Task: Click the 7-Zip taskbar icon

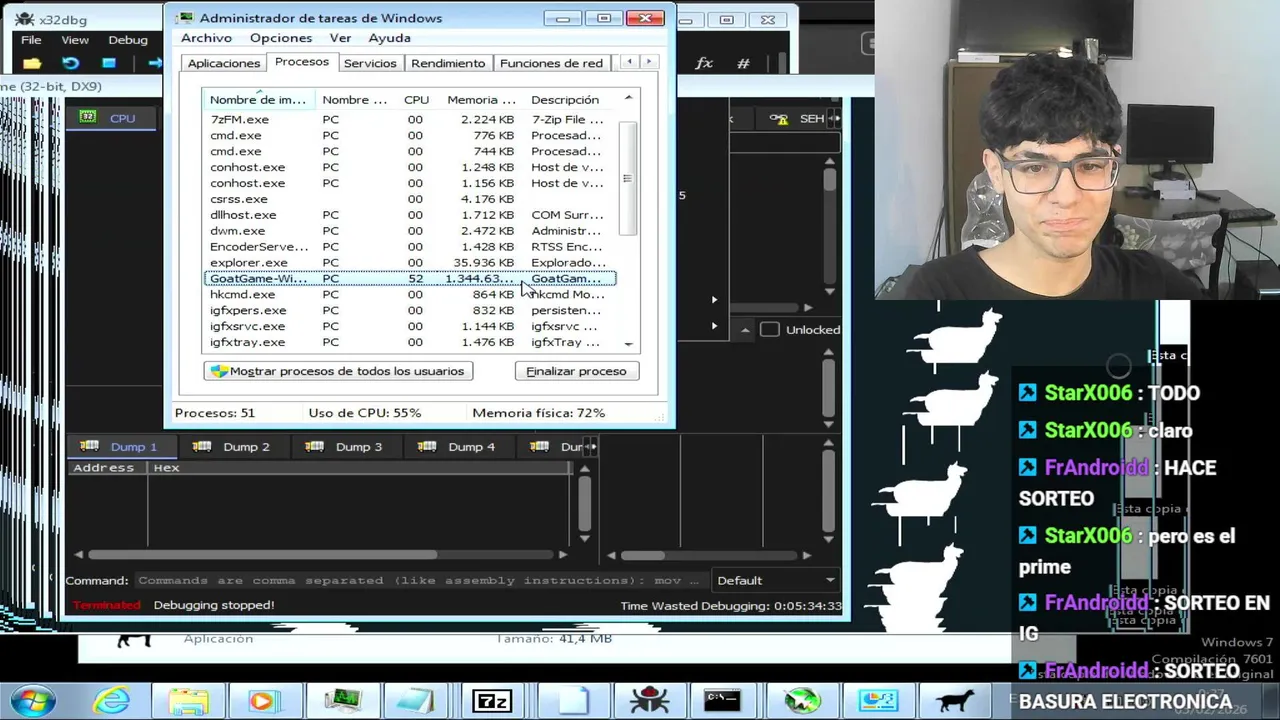Action: click(491, 701)
